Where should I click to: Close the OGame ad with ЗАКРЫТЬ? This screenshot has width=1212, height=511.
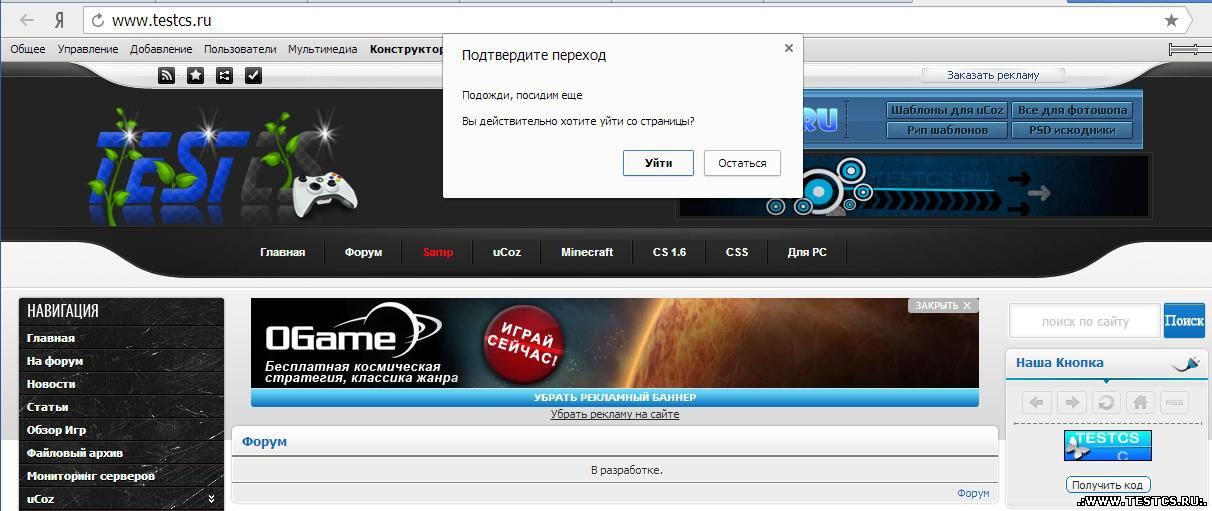[943, 305]
